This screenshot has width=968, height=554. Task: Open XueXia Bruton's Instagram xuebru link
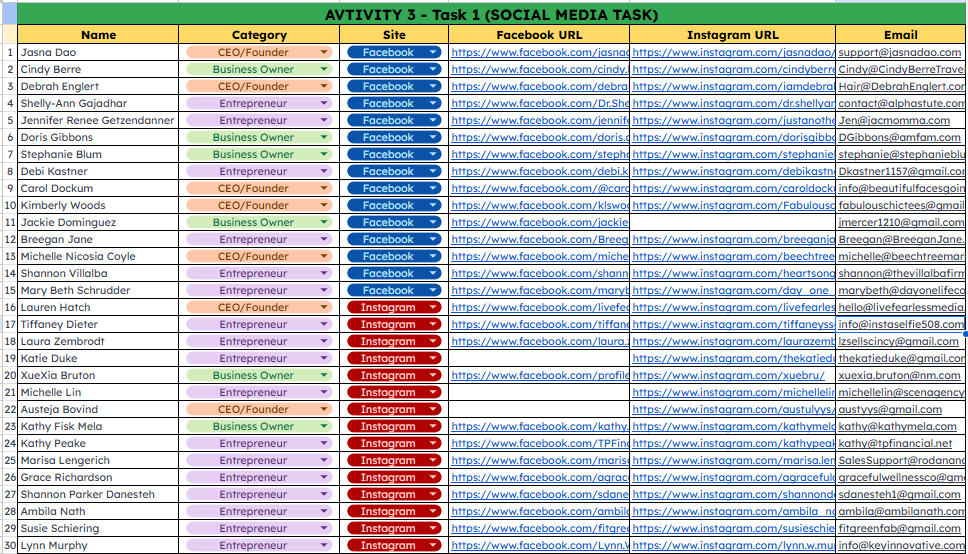728,375
